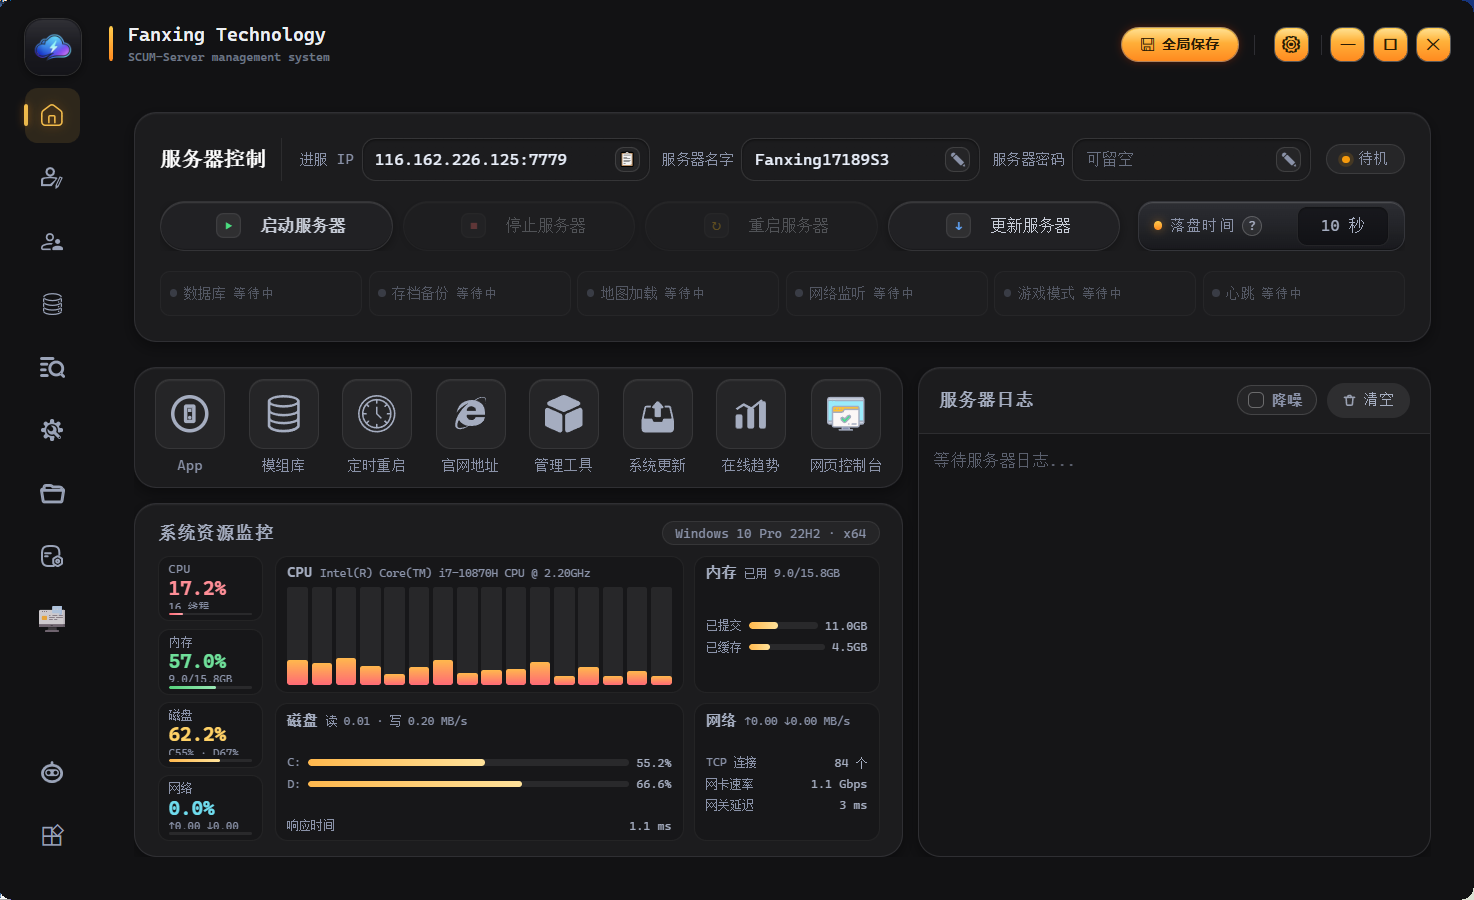Click the D: disk usage bar
Viewport: 1474px width, 900px height.
[468, 784]
